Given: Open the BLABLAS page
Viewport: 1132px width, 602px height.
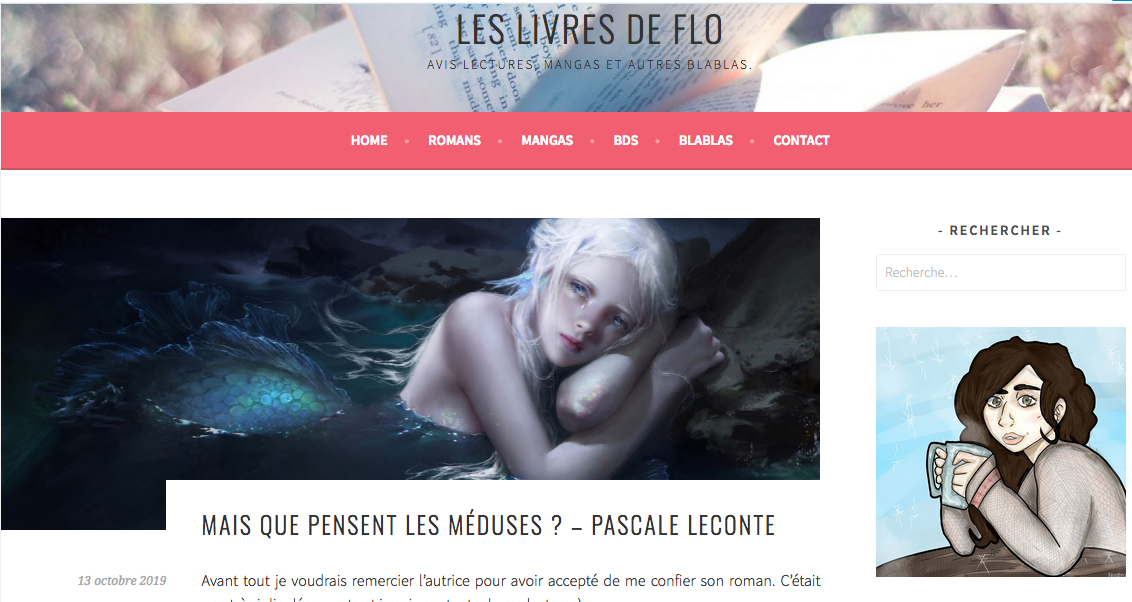Looking at the screenshot, I should (705, 141).
